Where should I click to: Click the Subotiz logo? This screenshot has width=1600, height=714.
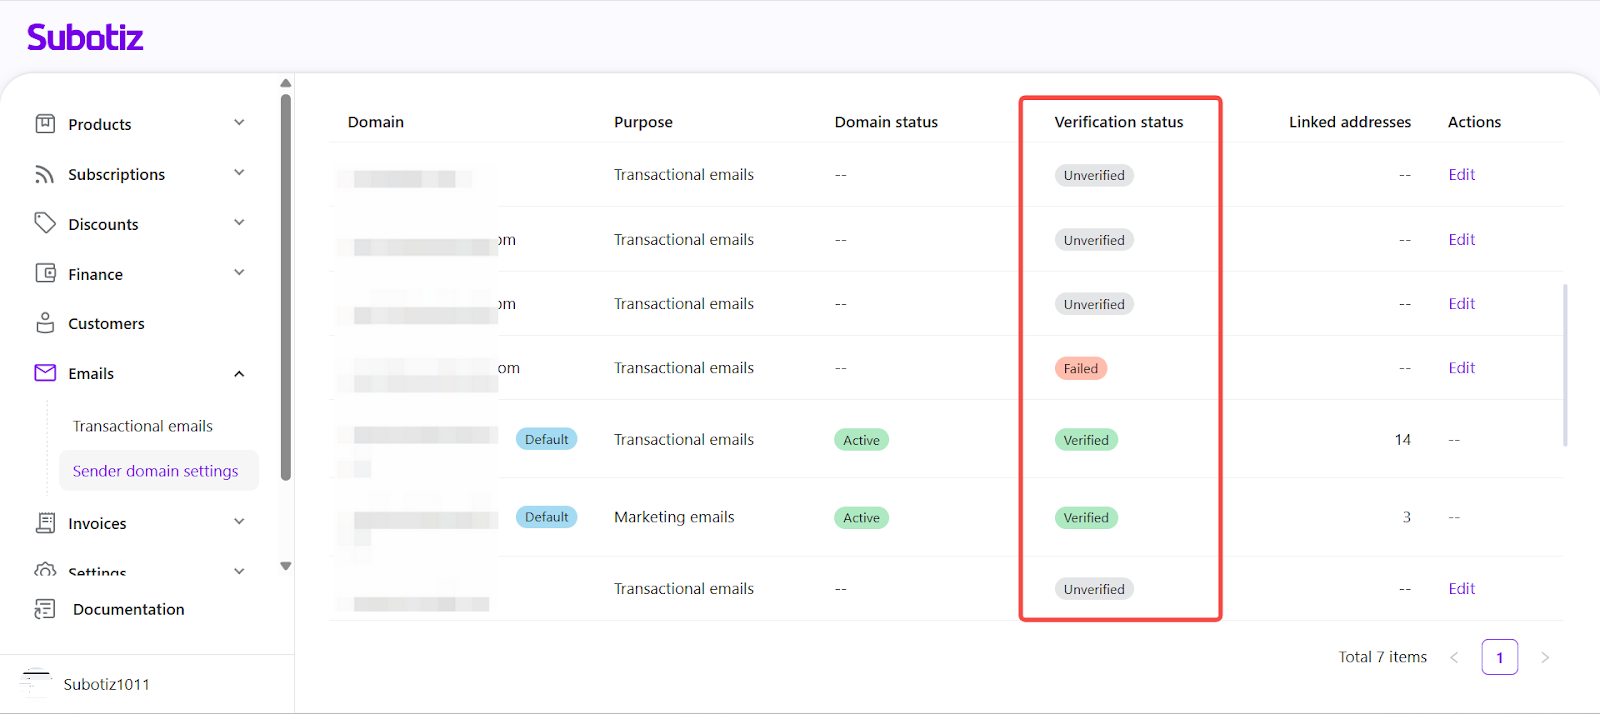point(85,38)
